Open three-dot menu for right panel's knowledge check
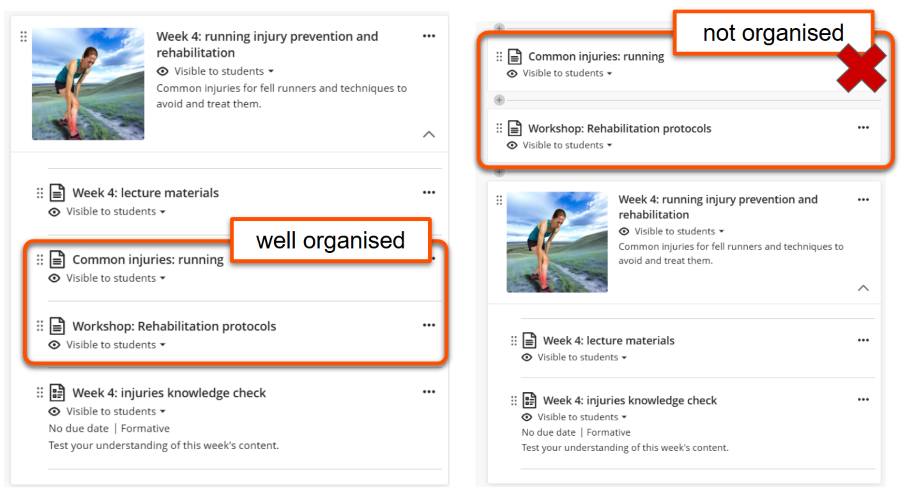This screenshot has width=900, height=490. pos(863,400)
